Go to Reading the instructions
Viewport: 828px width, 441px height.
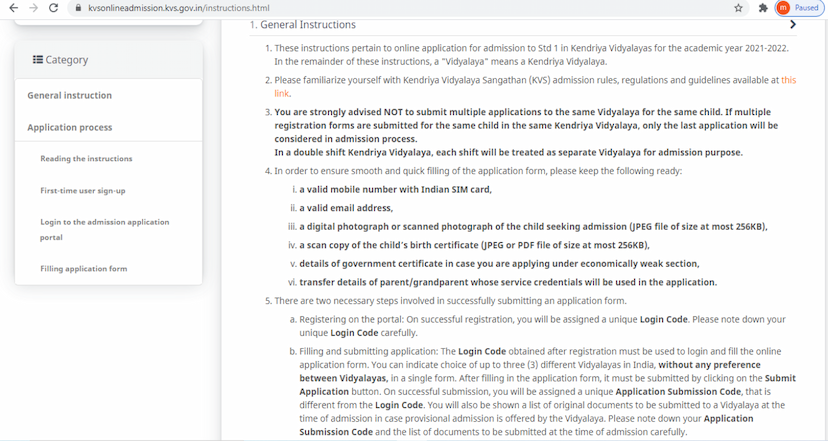pyautogui.click(x=86, y=159)
